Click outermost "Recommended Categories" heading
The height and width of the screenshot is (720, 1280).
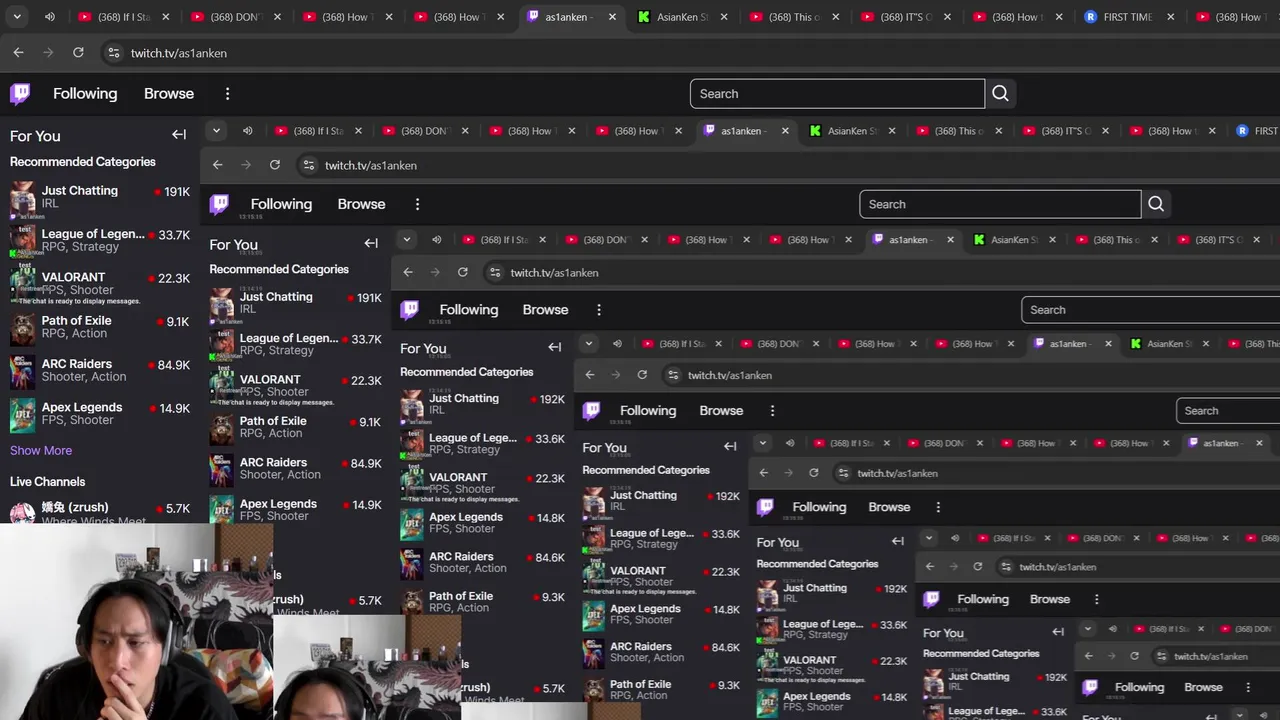click(x=83, y=161)
